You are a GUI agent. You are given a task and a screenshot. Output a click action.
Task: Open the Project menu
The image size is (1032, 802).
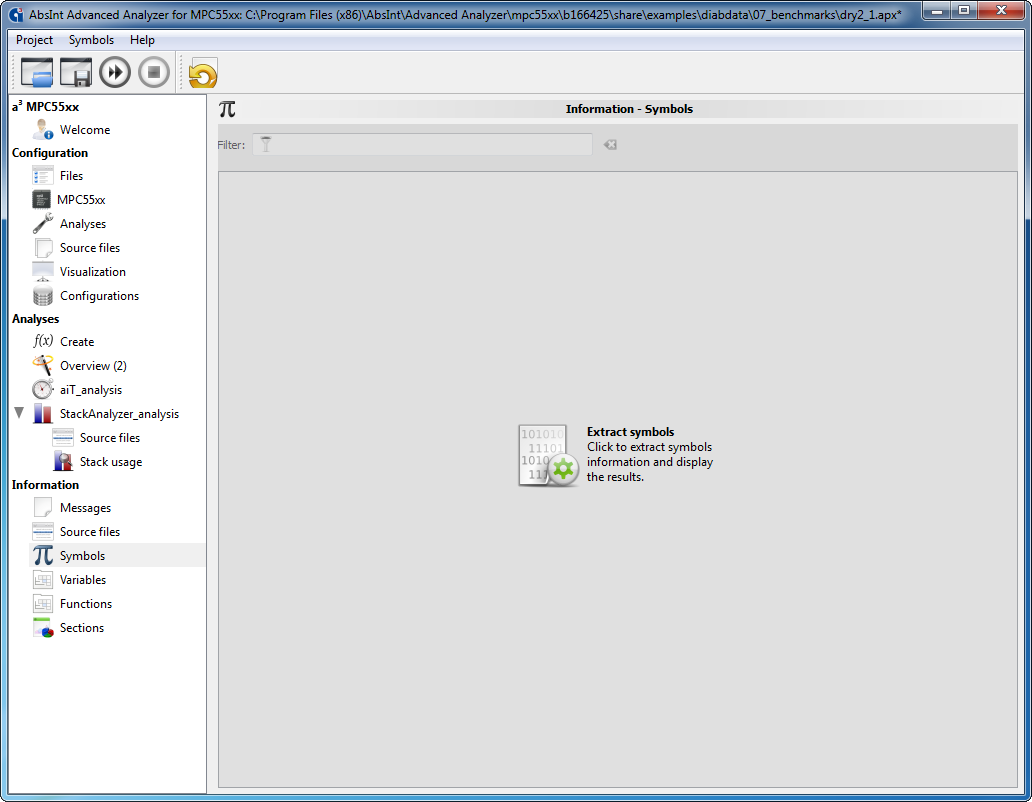[x=34, y=40]
